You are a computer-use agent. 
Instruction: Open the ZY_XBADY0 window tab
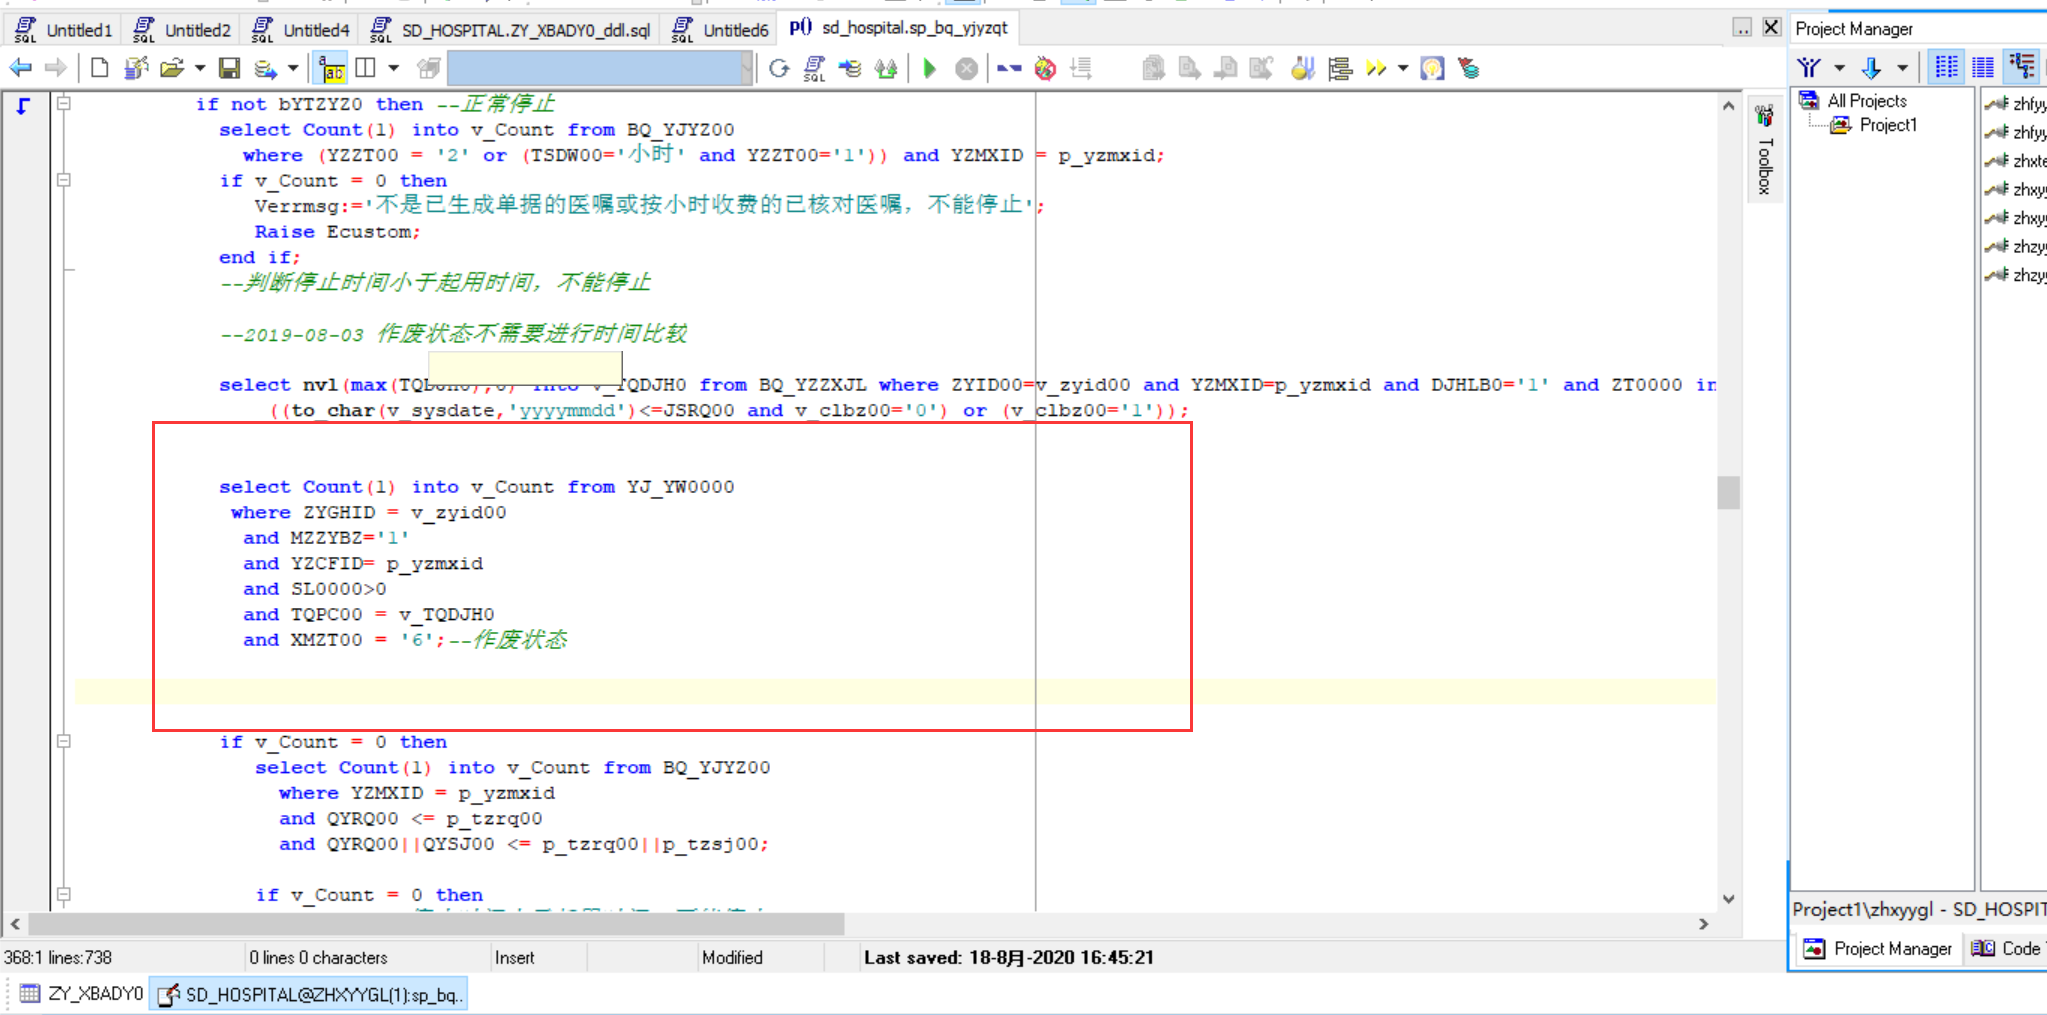tap(82, 994)
